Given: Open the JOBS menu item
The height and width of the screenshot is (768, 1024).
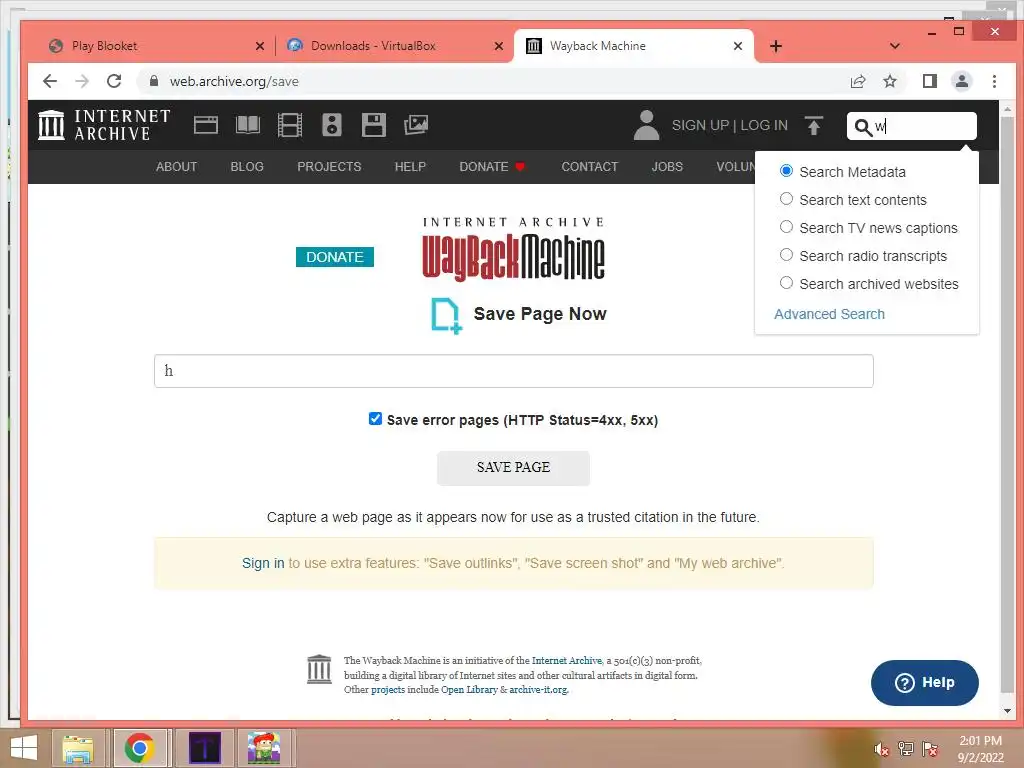Looking at the screenshot, I should tap(667, 167).
